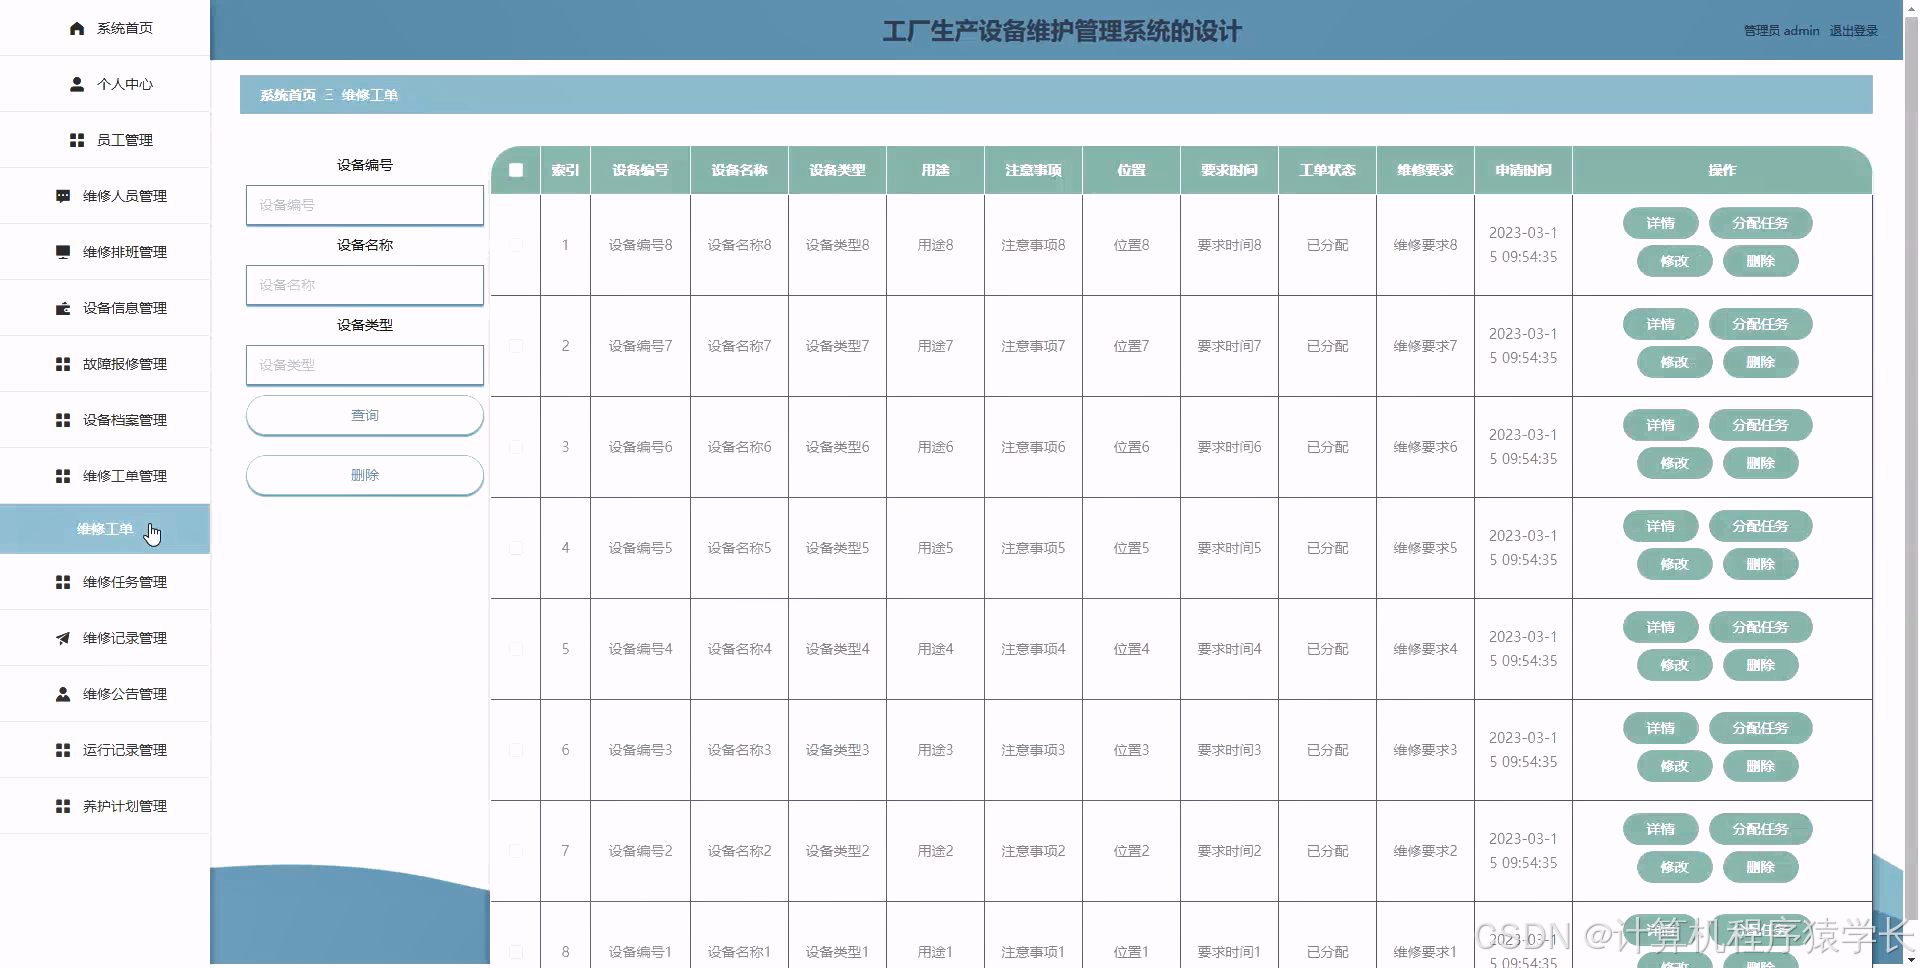Screen dimensions: 1920x968
Task: Click the user icon beside 维修公告管理
Action: click(x=63, y=694)
